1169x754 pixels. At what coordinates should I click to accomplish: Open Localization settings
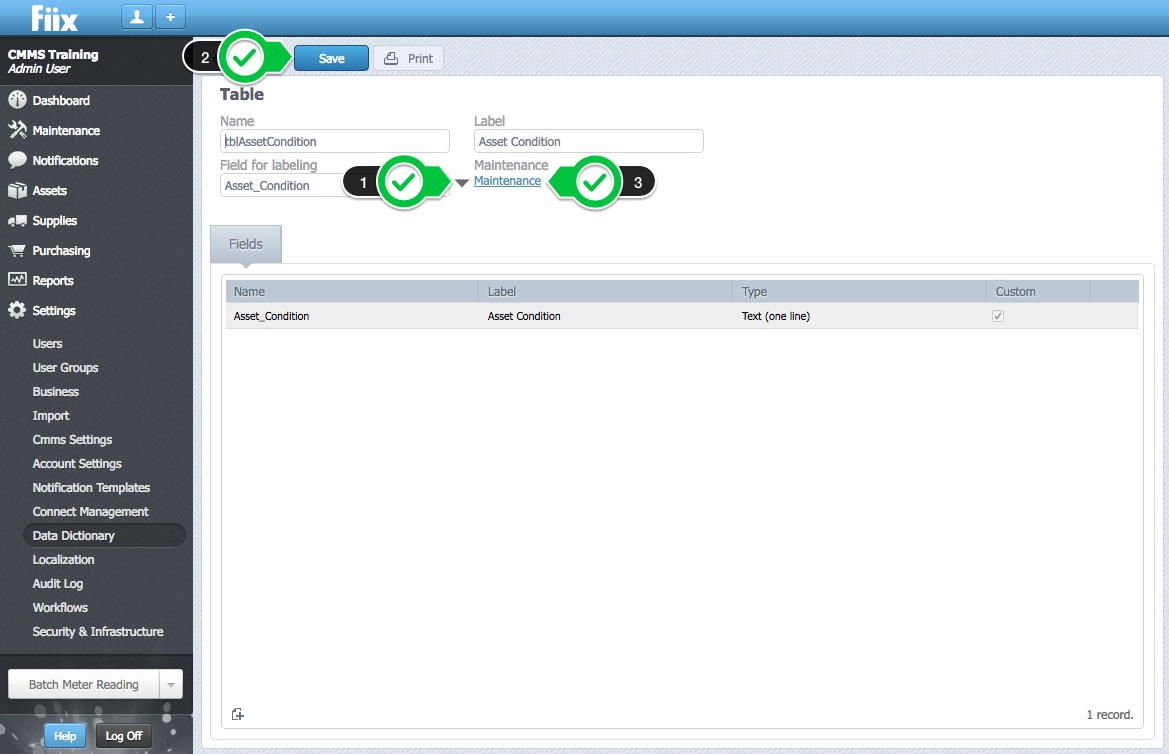63,559
